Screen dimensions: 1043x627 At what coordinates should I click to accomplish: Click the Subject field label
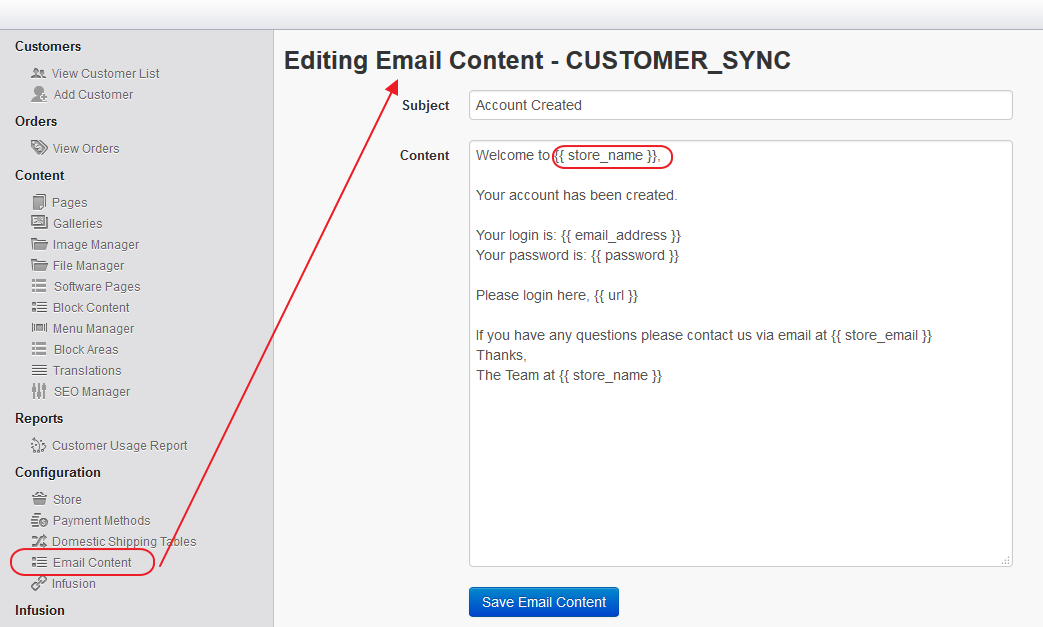point(426,106)
